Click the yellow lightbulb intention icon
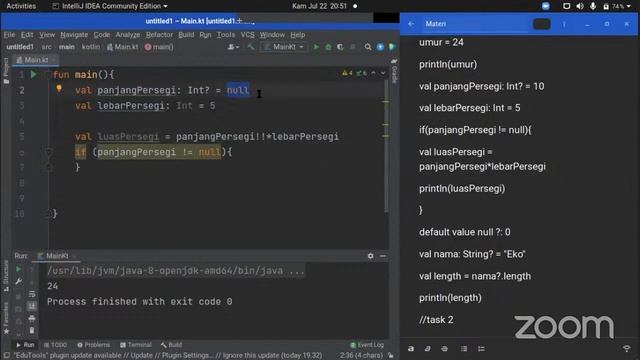Image resolution: width=640 pixels, height=360 pixels. pyautogui.click(x=59, y=88)
